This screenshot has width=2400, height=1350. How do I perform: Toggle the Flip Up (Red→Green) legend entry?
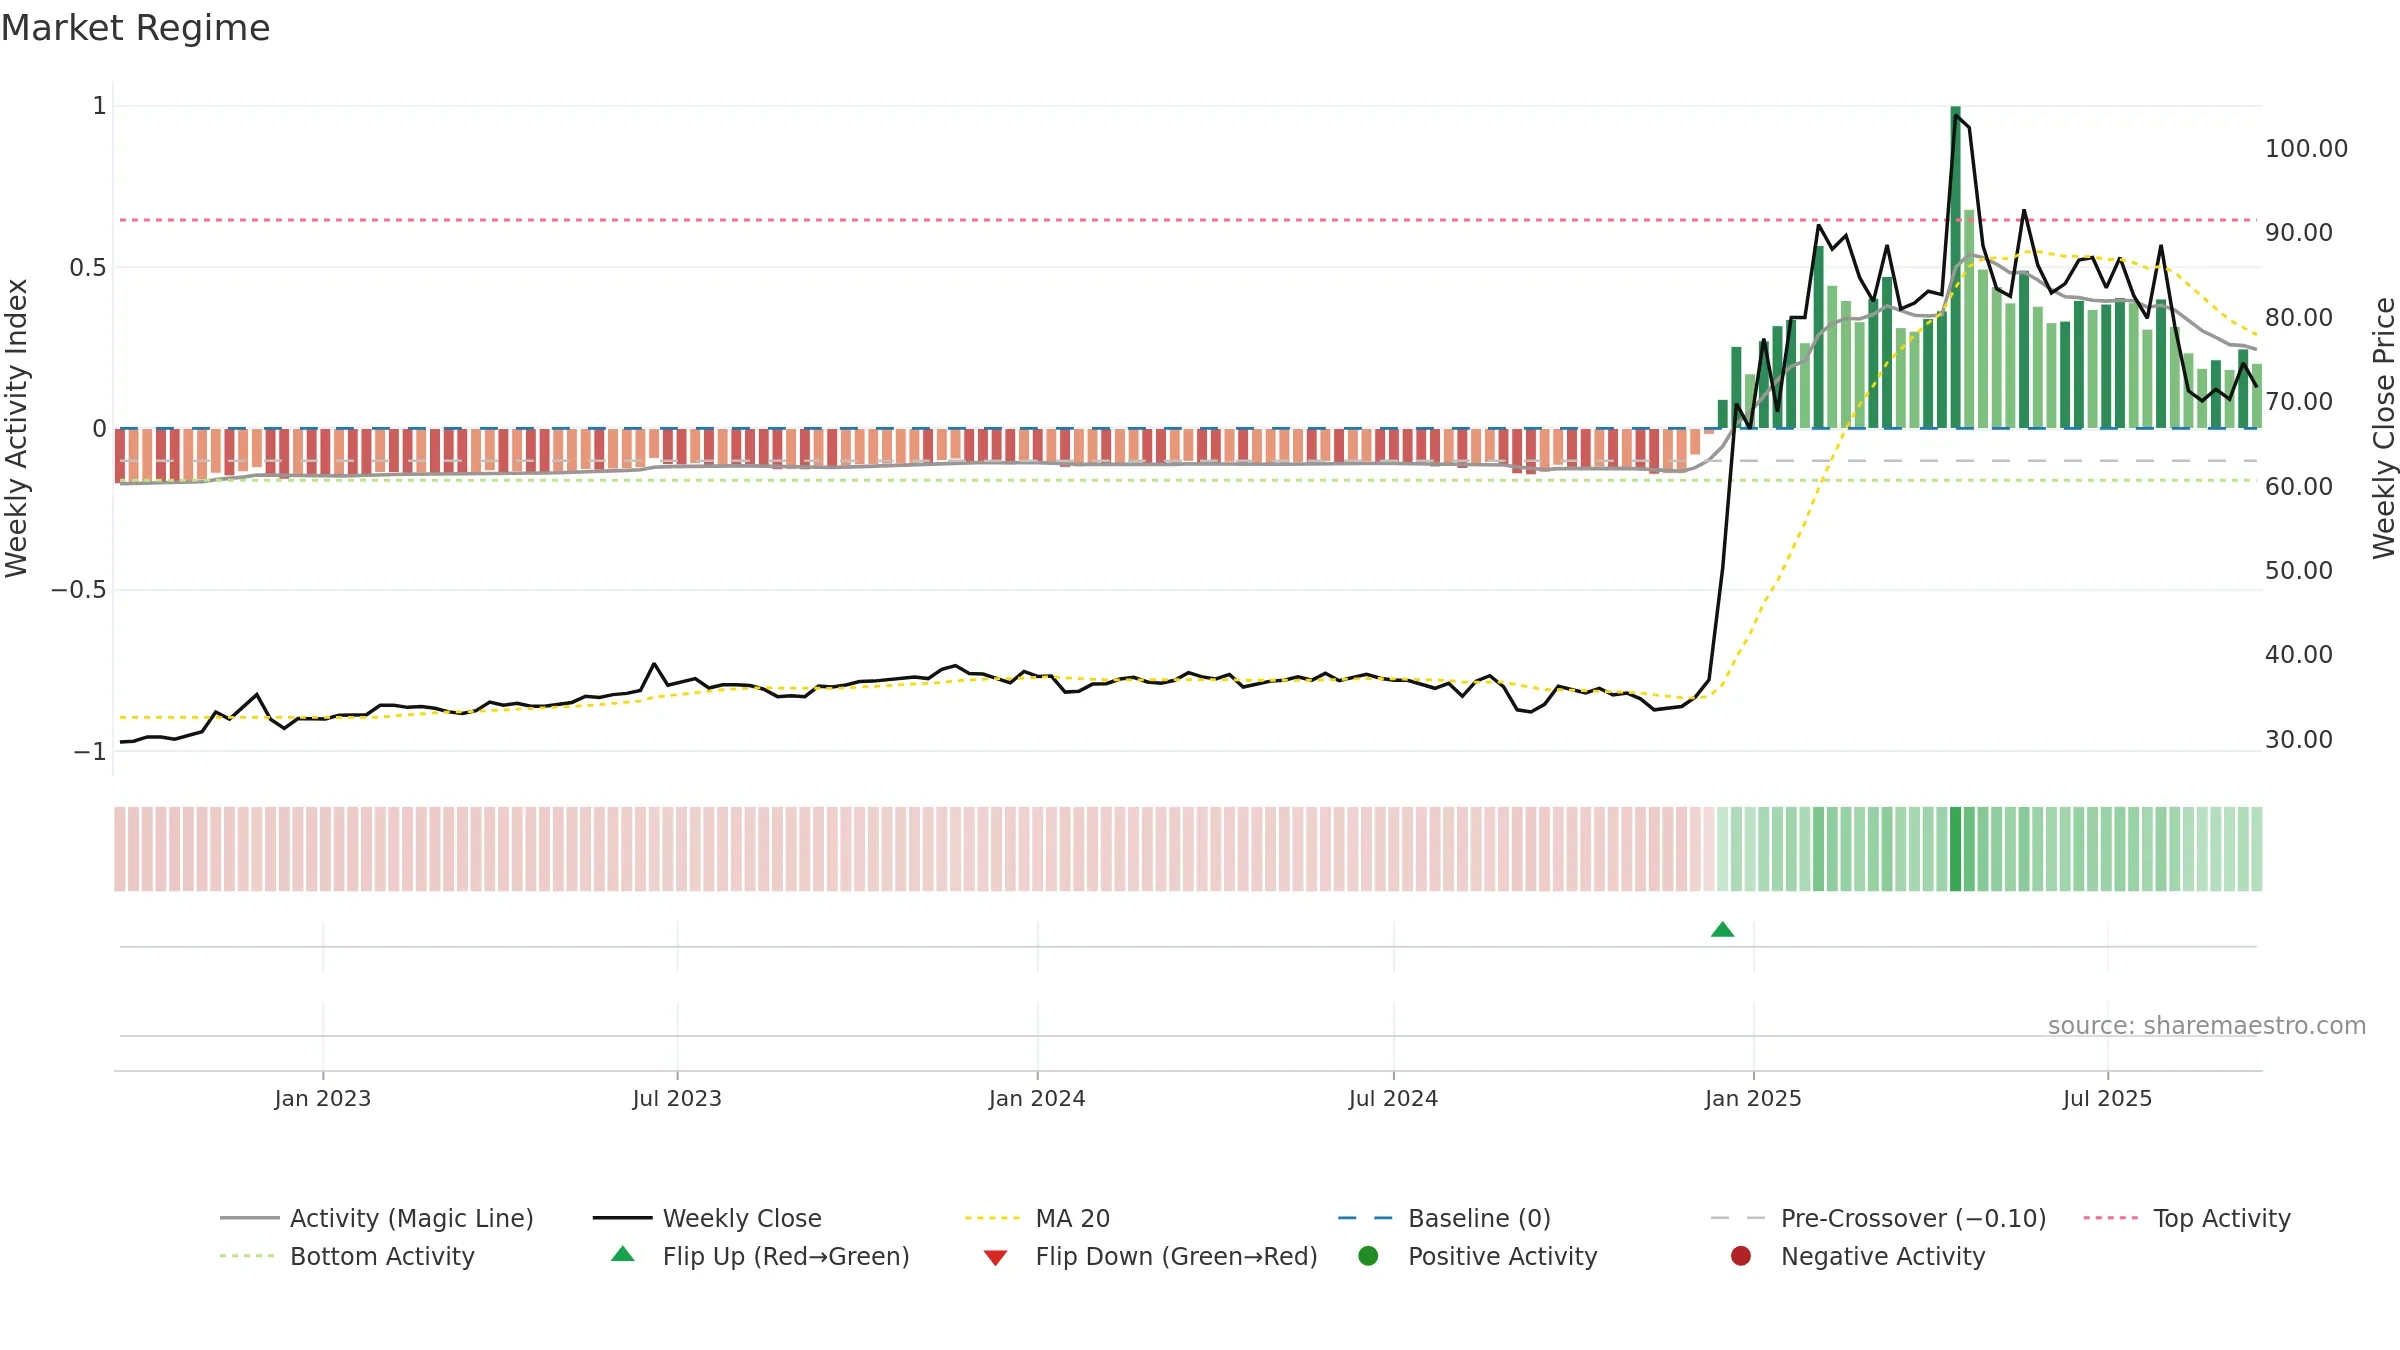coord(760,1256)
